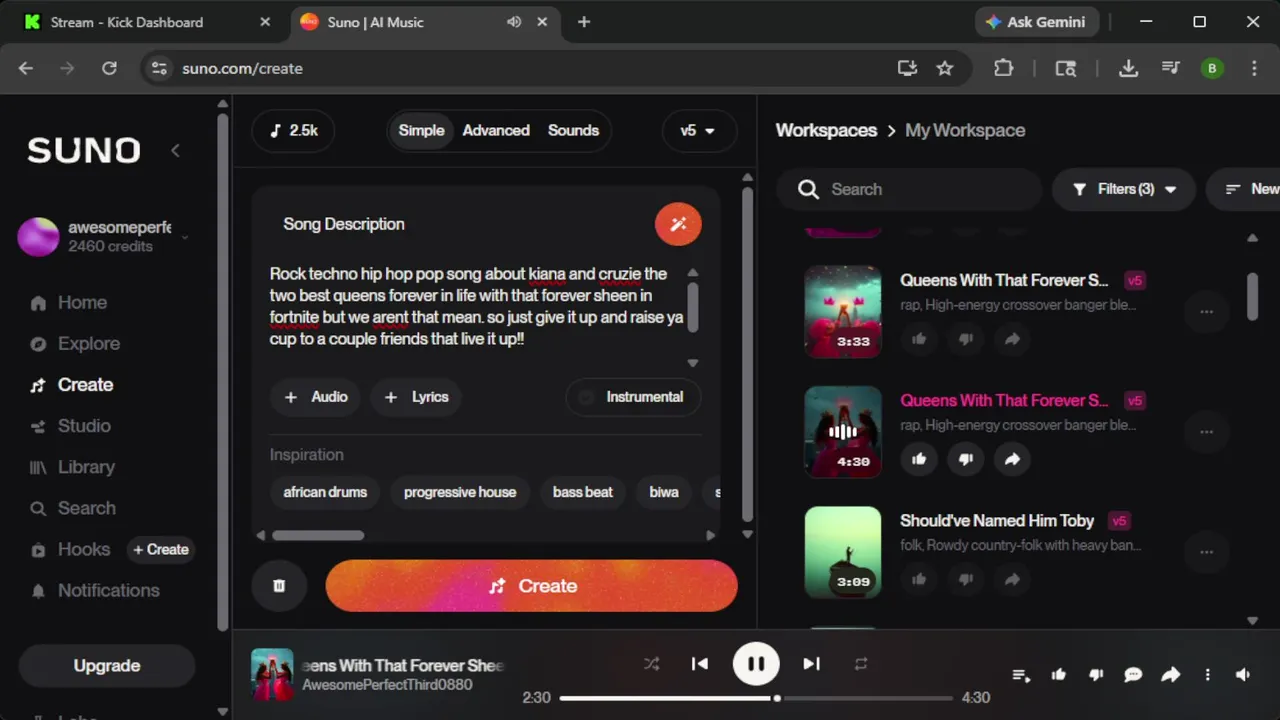Dislike the song from the player bar

coord(1096,675)
